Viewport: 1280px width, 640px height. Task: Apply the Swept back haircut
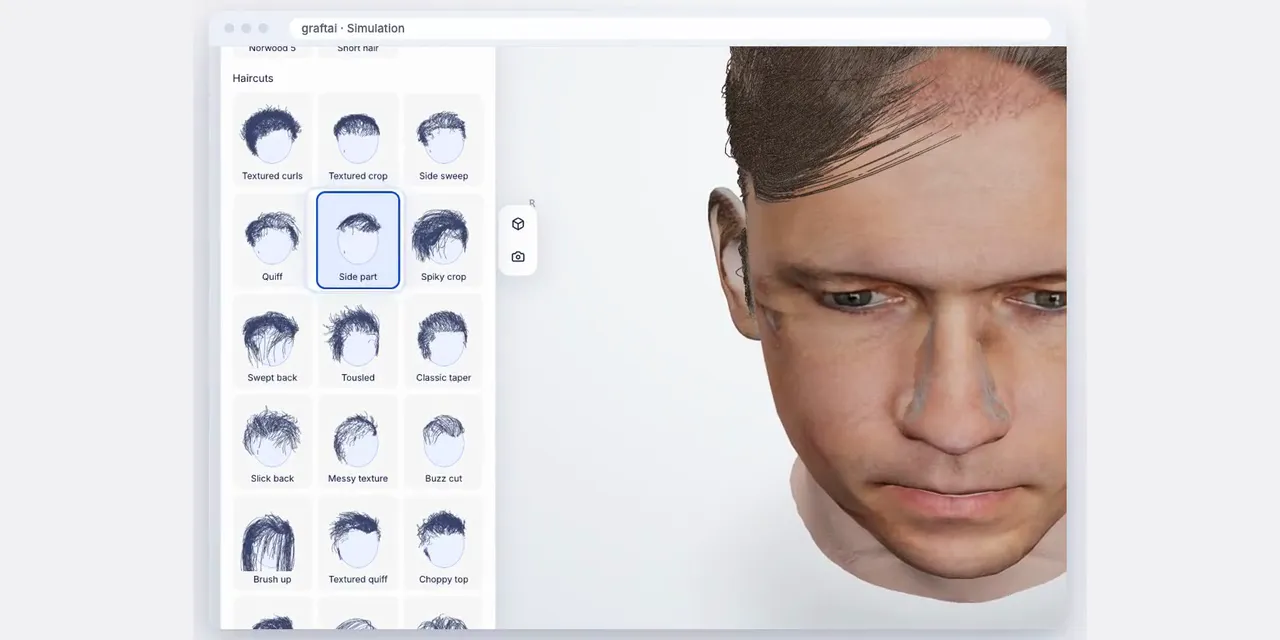tap(272, 341)
